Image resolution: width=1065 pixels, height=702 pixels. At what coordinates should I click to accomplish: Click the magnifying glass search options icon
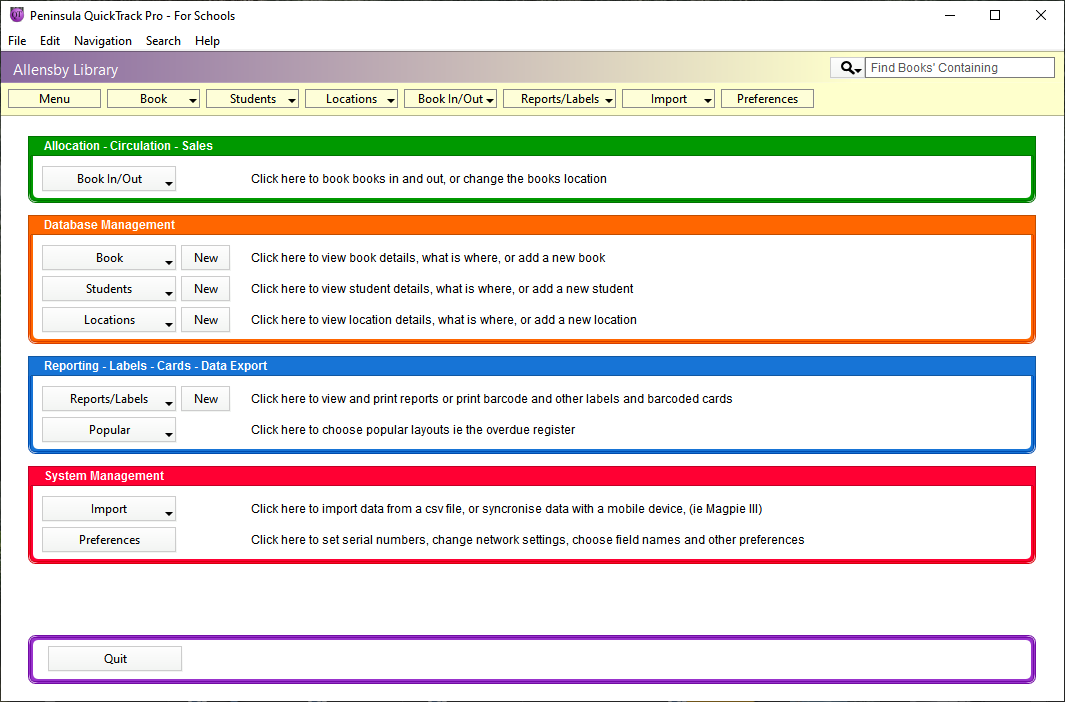coord(850,68)
